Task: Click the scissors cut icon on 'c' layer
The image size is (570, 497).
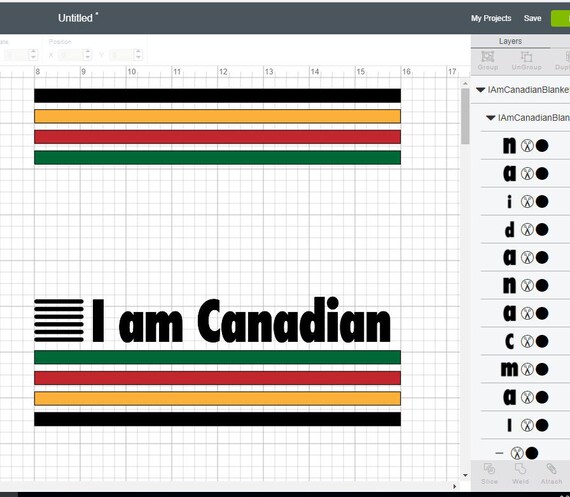Action: (x=527, y=341)
